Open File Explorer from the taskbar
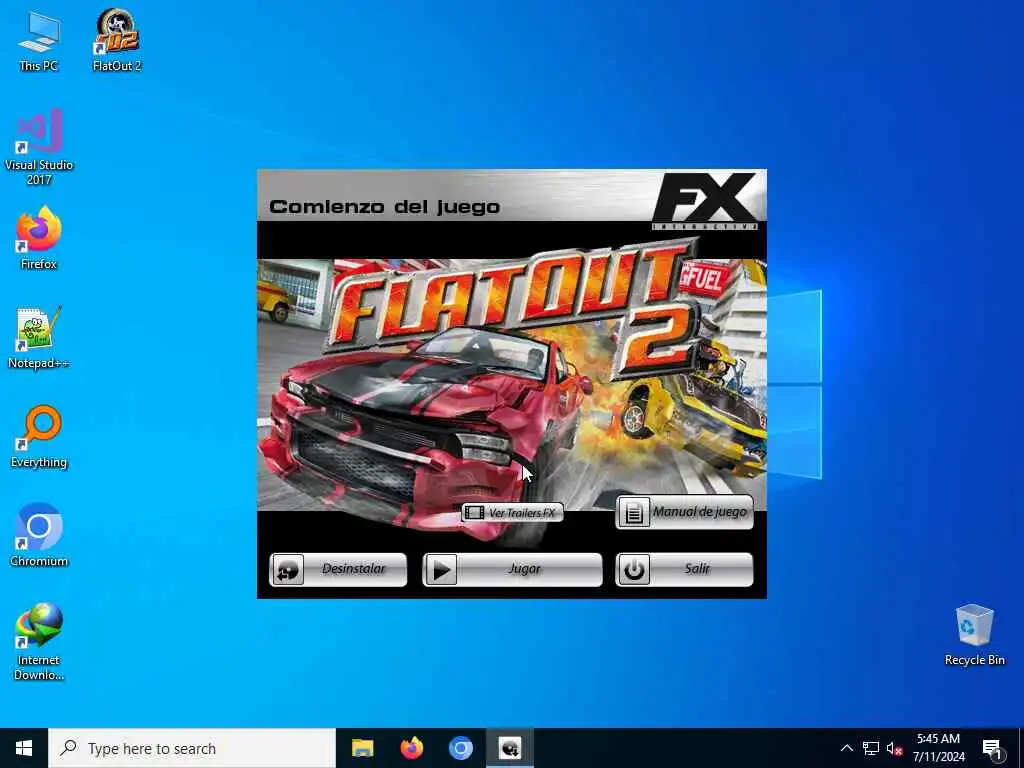 pyautogui.click(x=362, y=748)
